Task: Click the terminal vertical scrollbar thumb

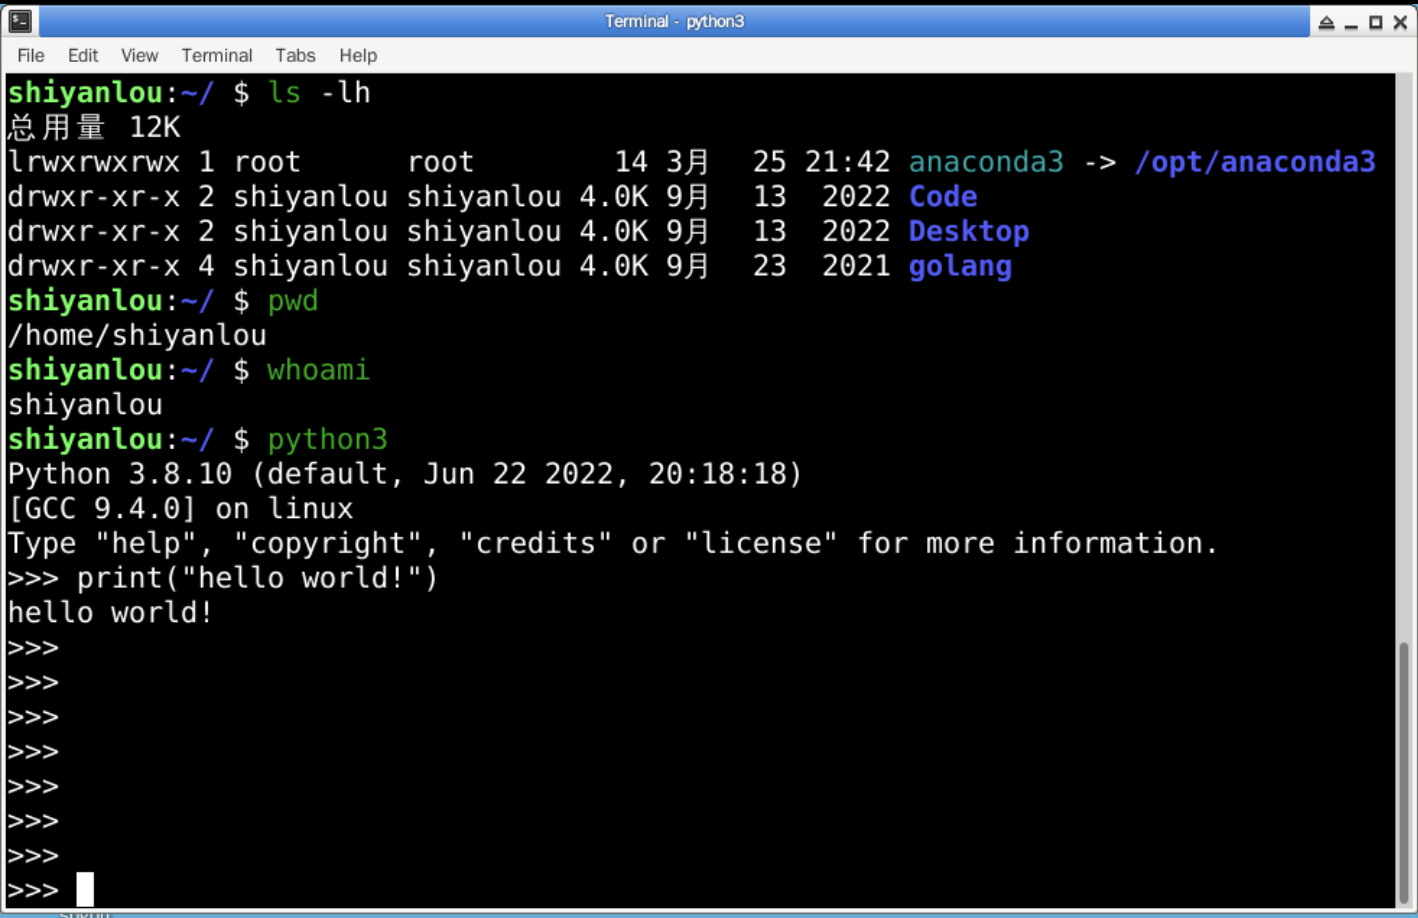Action: coord(1404,773)
